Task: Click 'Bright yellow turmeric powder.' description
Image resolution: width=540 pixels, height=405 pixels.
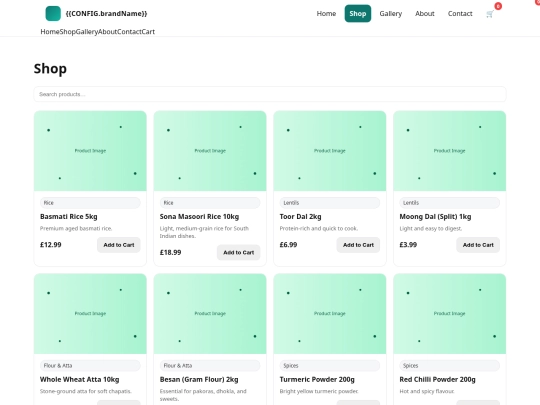Action: (319, 391)
